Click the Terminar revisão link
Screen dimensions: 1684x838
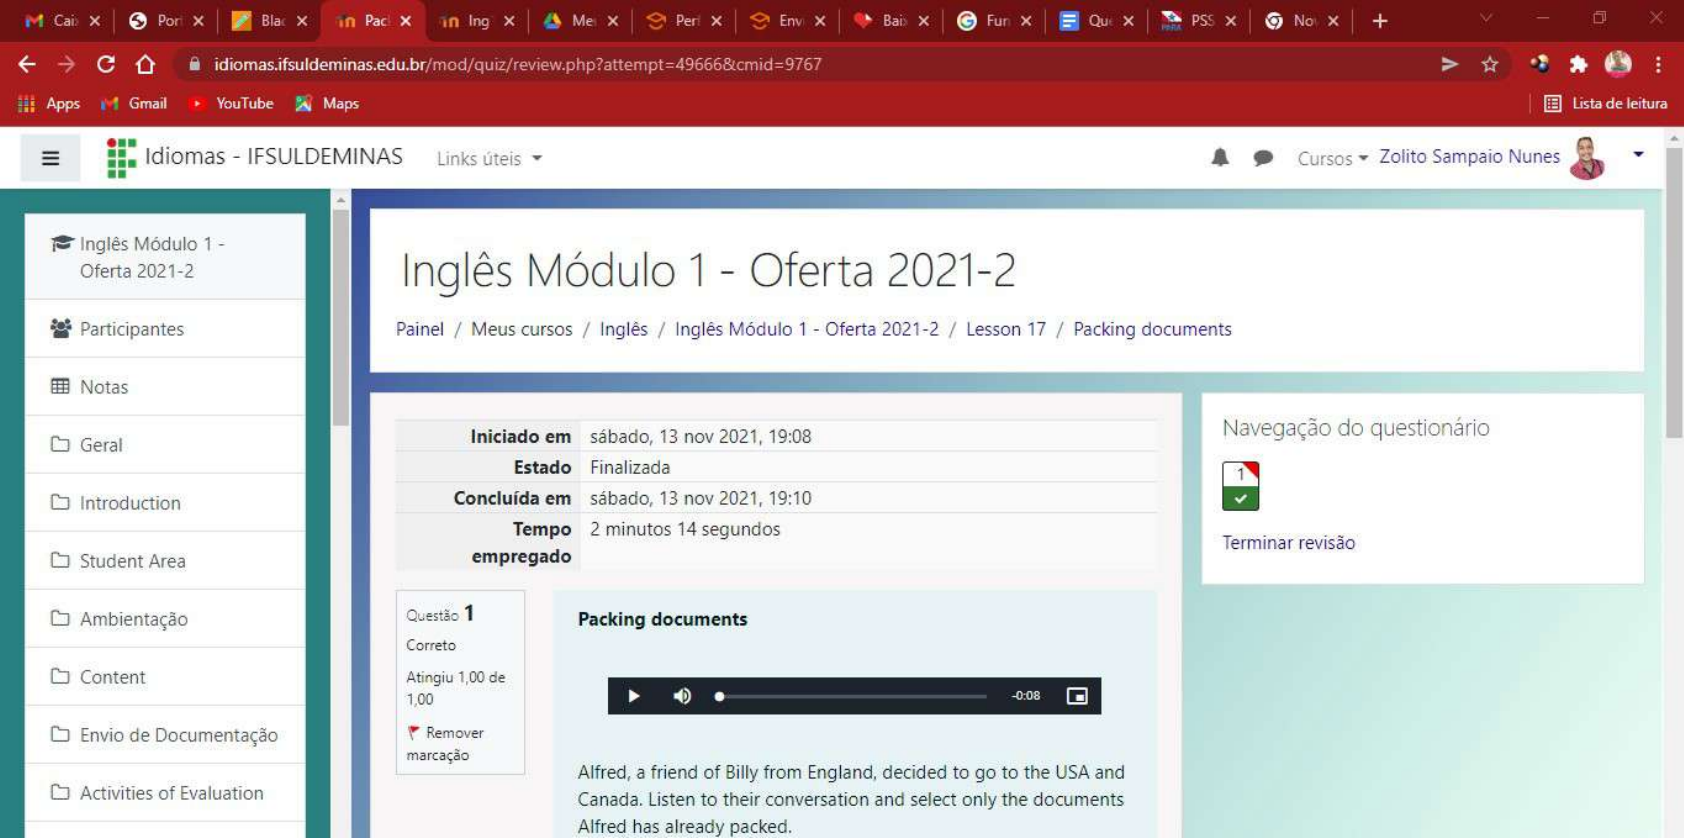pyautogui.click(x=1288, y=543)
